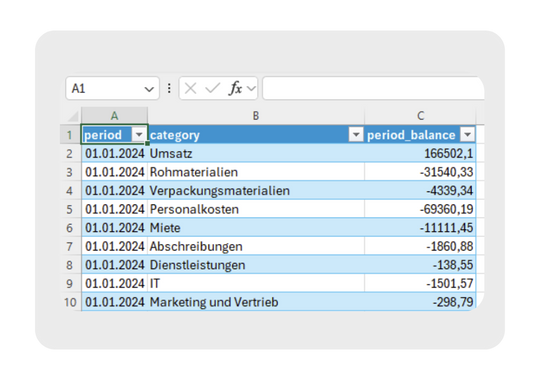This screenshot has width=540, height=380.
Task: Select the cell 'Dienstleistungen'
Action: 256,265
